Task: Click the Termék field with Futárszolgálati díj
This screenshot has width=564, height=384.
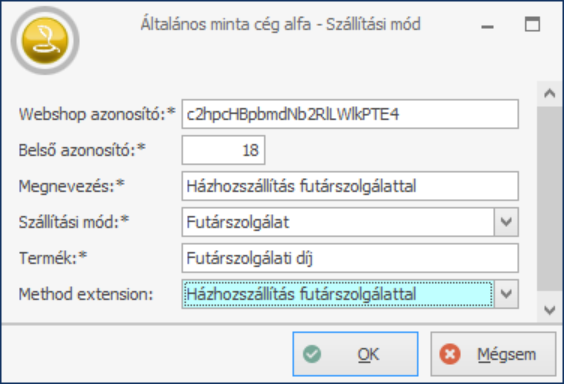Action: (350, 258)
